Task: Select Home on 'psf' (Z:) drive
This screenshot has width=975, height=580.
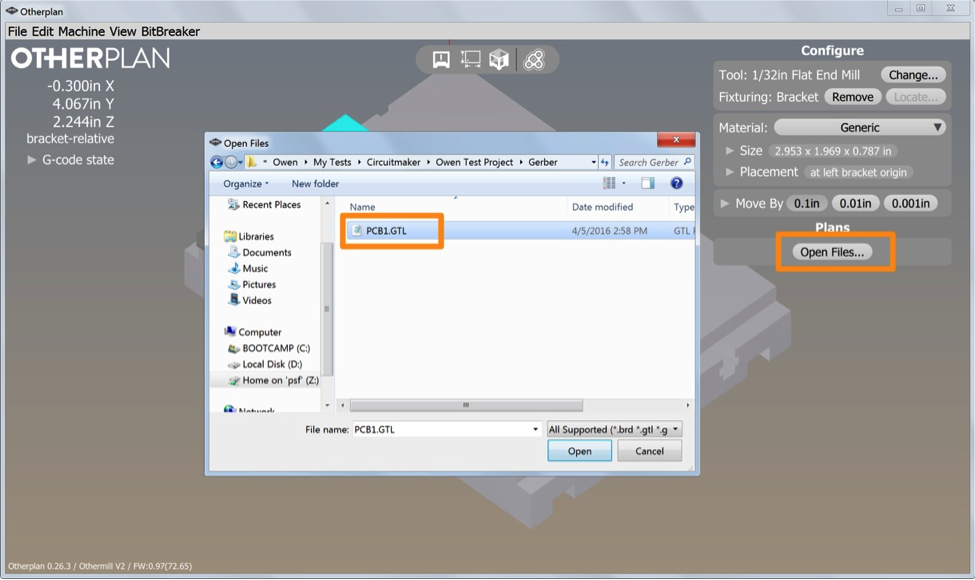Action: [x=274, y=380]
